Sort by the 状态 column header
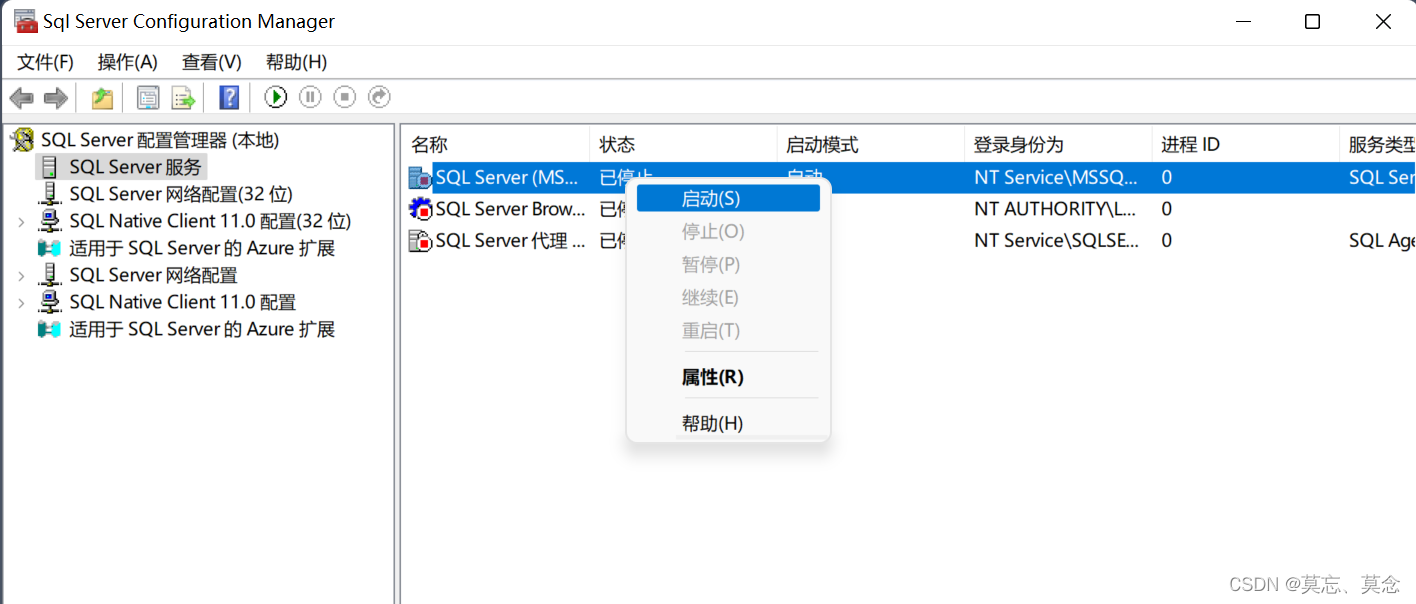This screenshot has height=604, width=1416. click(683, 144)
